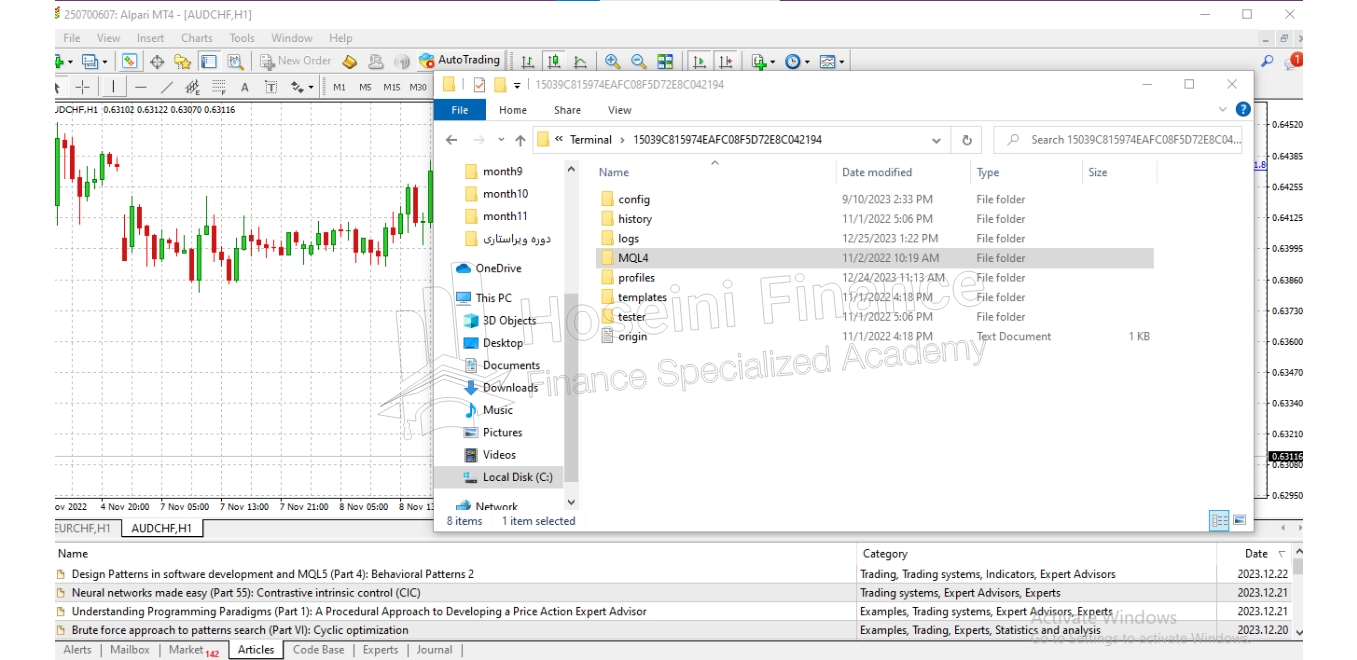This screenshot has width=1357, height=660.
Task: Open the Strategy Tester magnifier icon
Action: 235,61
